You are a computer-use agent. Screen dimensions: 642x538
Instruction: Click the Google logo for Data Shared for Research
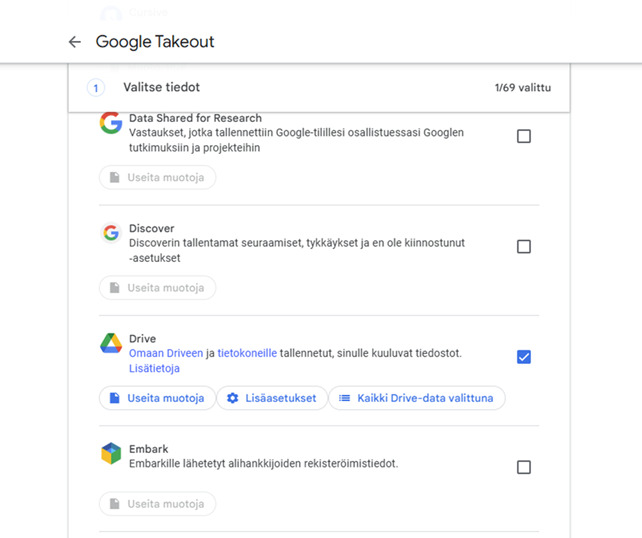coord(111,122)
